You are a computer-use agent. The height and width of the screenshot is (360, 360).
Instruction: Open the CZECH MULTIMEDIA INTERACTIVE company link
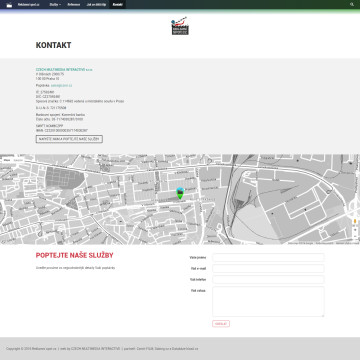click(x=64, y=70)
